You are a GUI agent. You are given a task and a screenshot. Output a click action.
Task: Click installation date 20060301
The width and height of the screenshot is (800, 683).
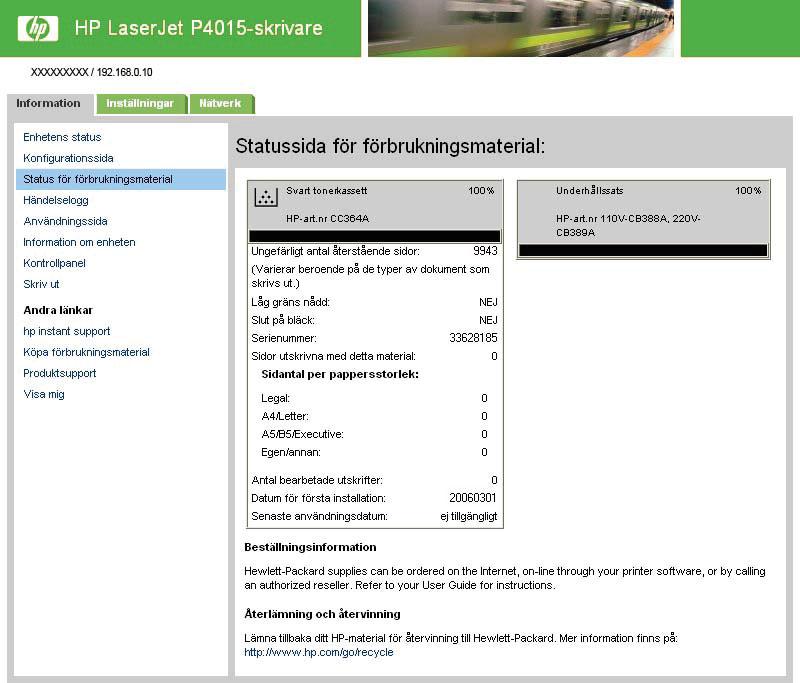472,498
